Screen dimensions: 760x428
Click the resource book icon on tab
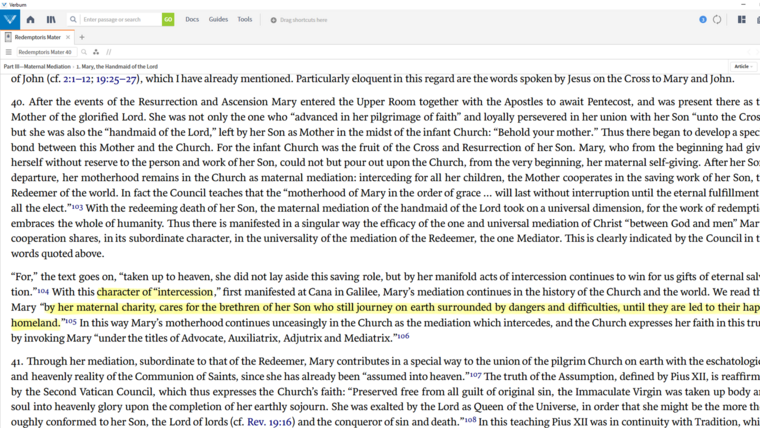click(x=8, y=37)
